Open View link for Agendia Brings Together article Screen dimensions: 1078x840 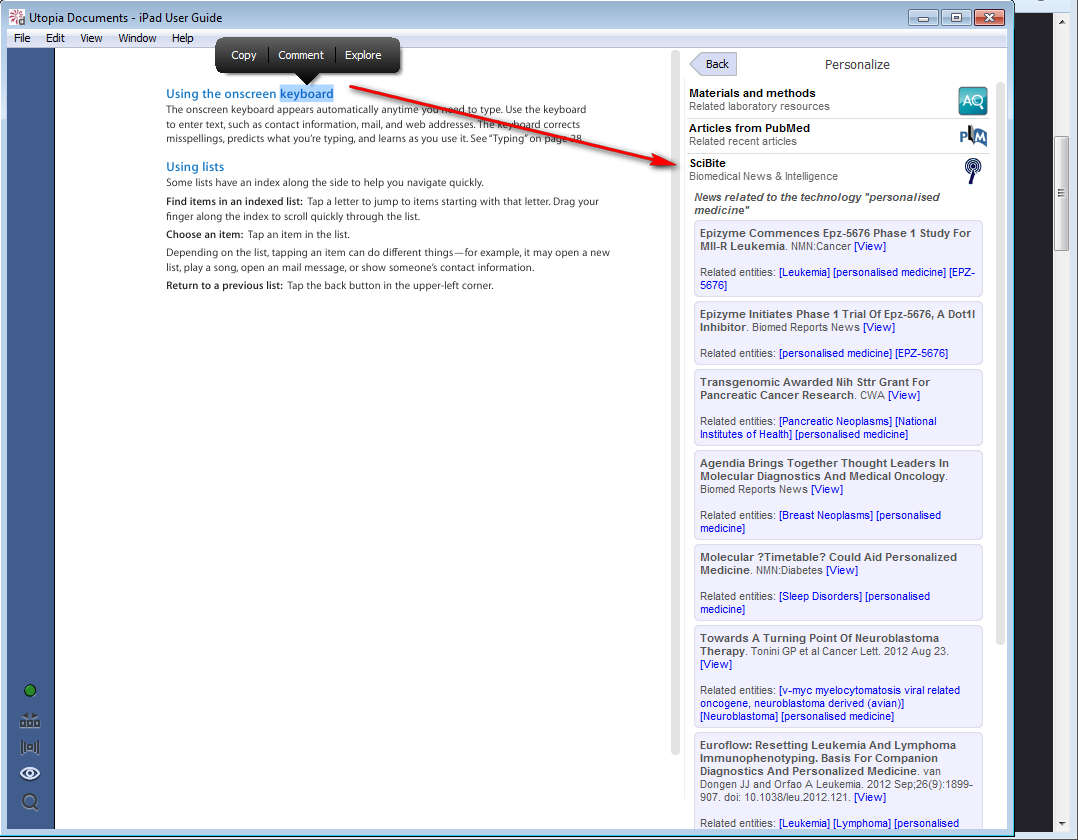coord(826,489)
